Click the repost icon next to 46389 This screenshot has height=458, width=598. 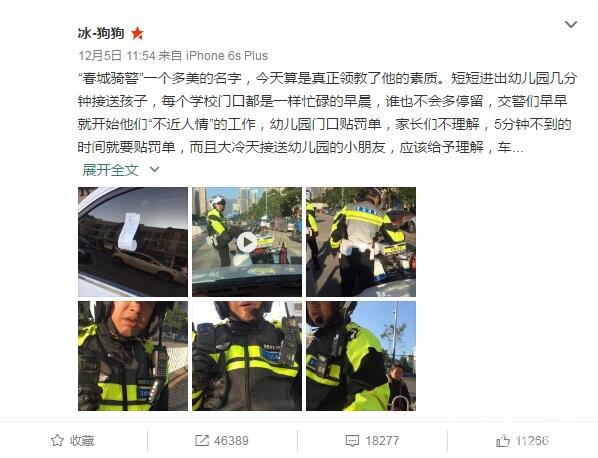(x=202, y=440)
